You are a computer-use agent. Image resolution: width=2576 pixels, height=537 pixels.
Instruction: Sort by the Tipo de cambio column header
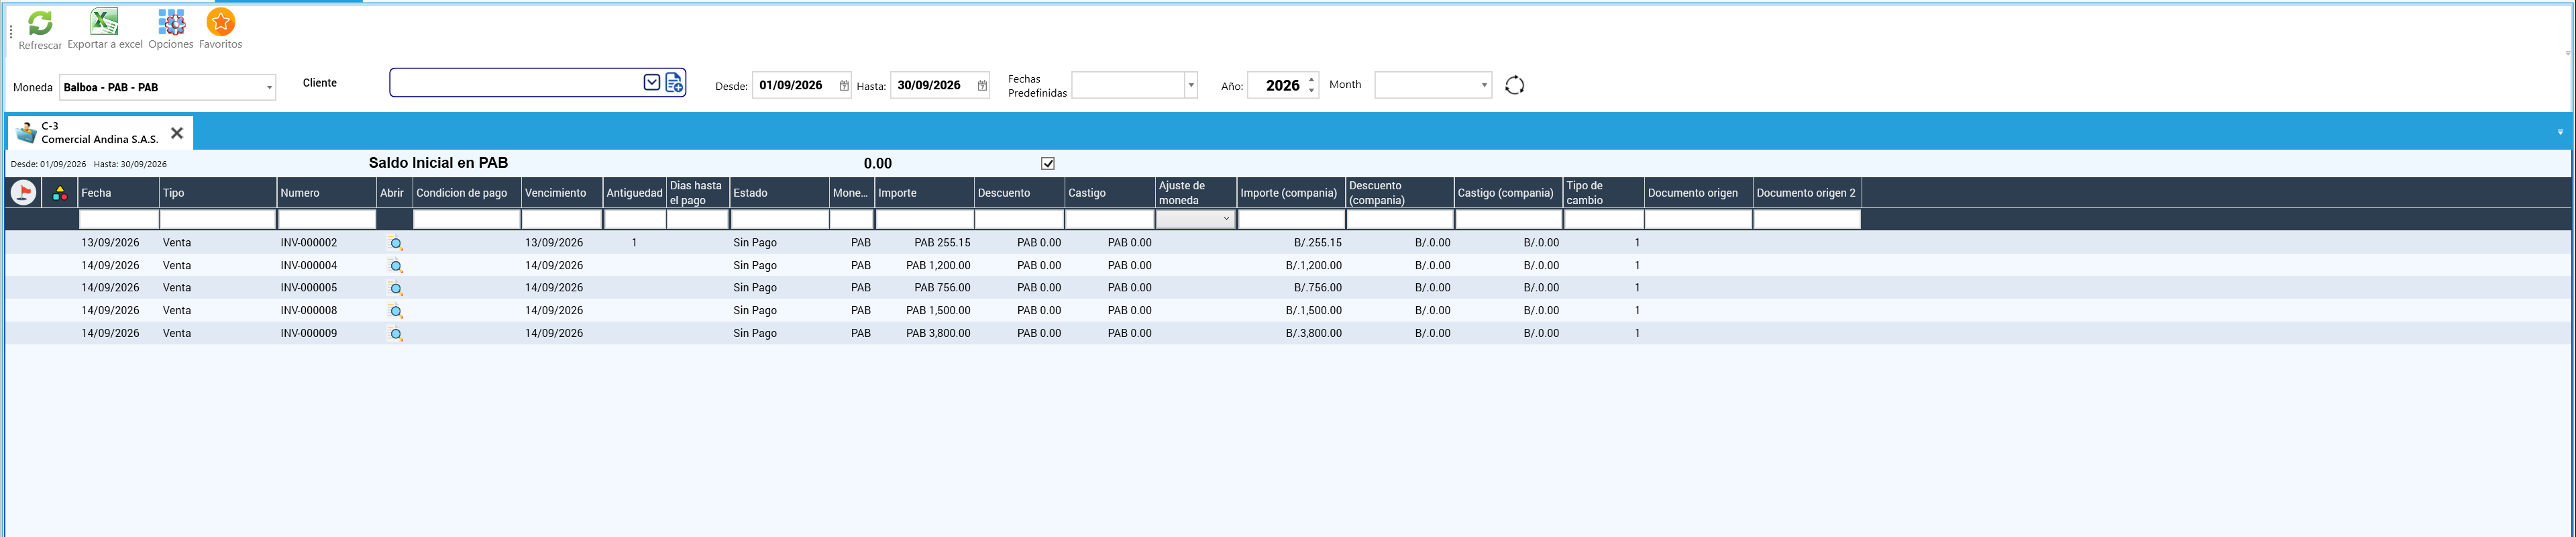[1604, 193]
